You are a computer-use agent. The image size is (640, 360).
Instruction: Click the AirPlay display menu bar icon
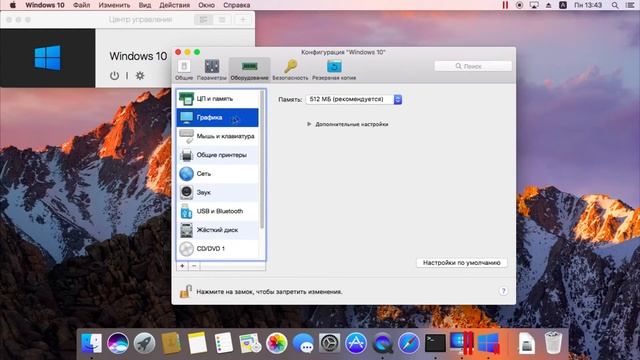[x=534, y=5]
